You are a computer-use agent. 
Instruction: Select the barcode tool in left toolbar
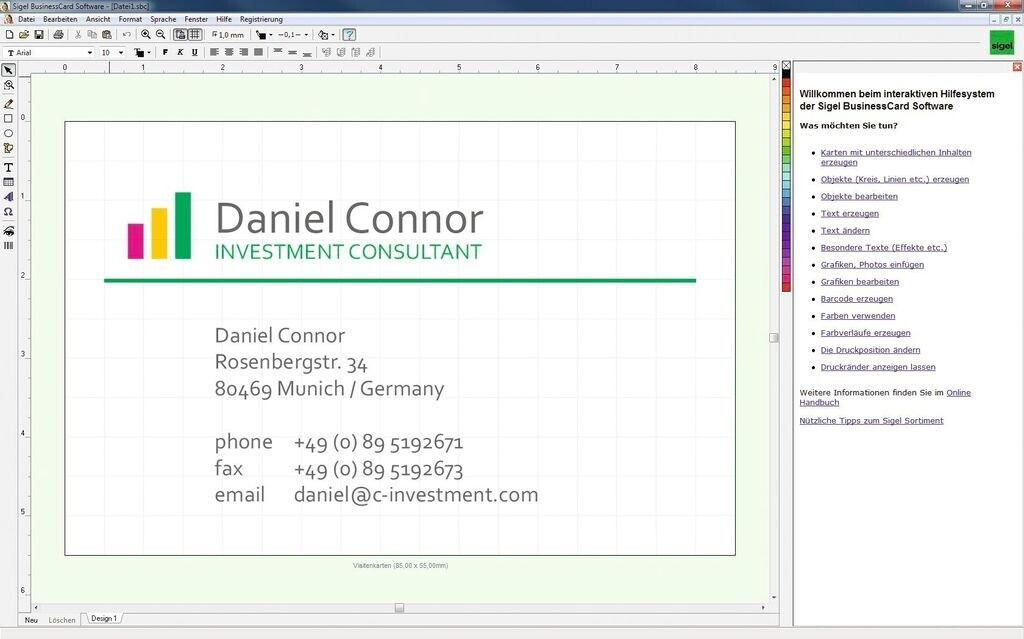click(x=8, y=245)
